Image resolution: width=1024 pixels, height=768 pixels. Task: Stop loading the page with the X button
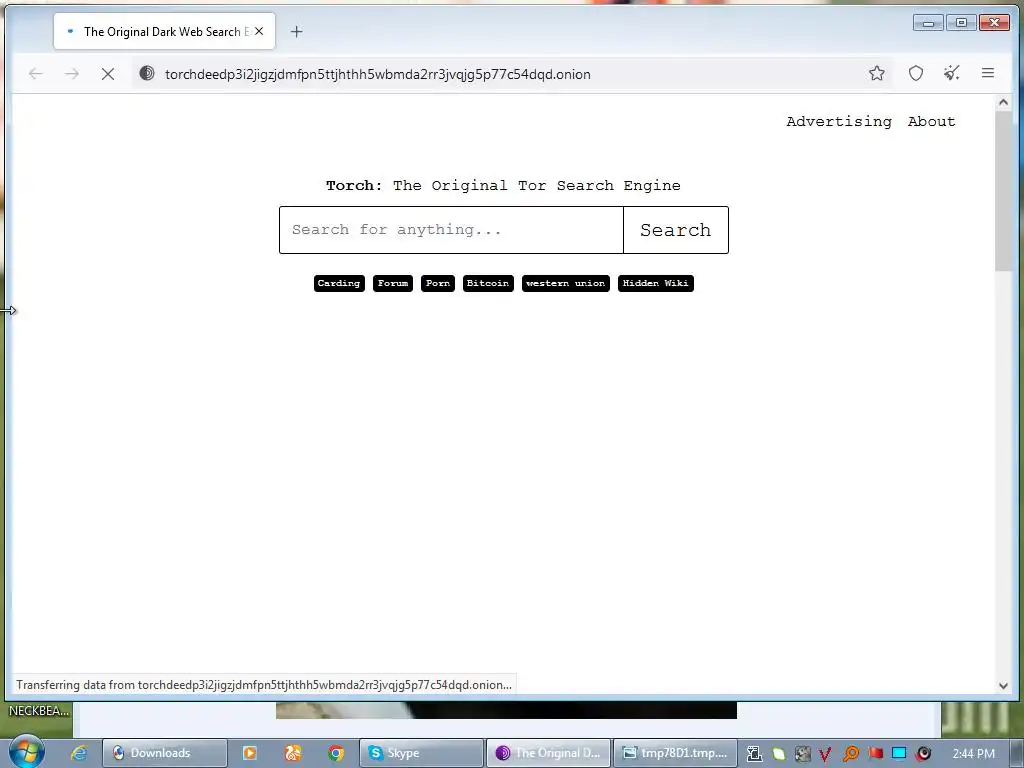(108, 74)
